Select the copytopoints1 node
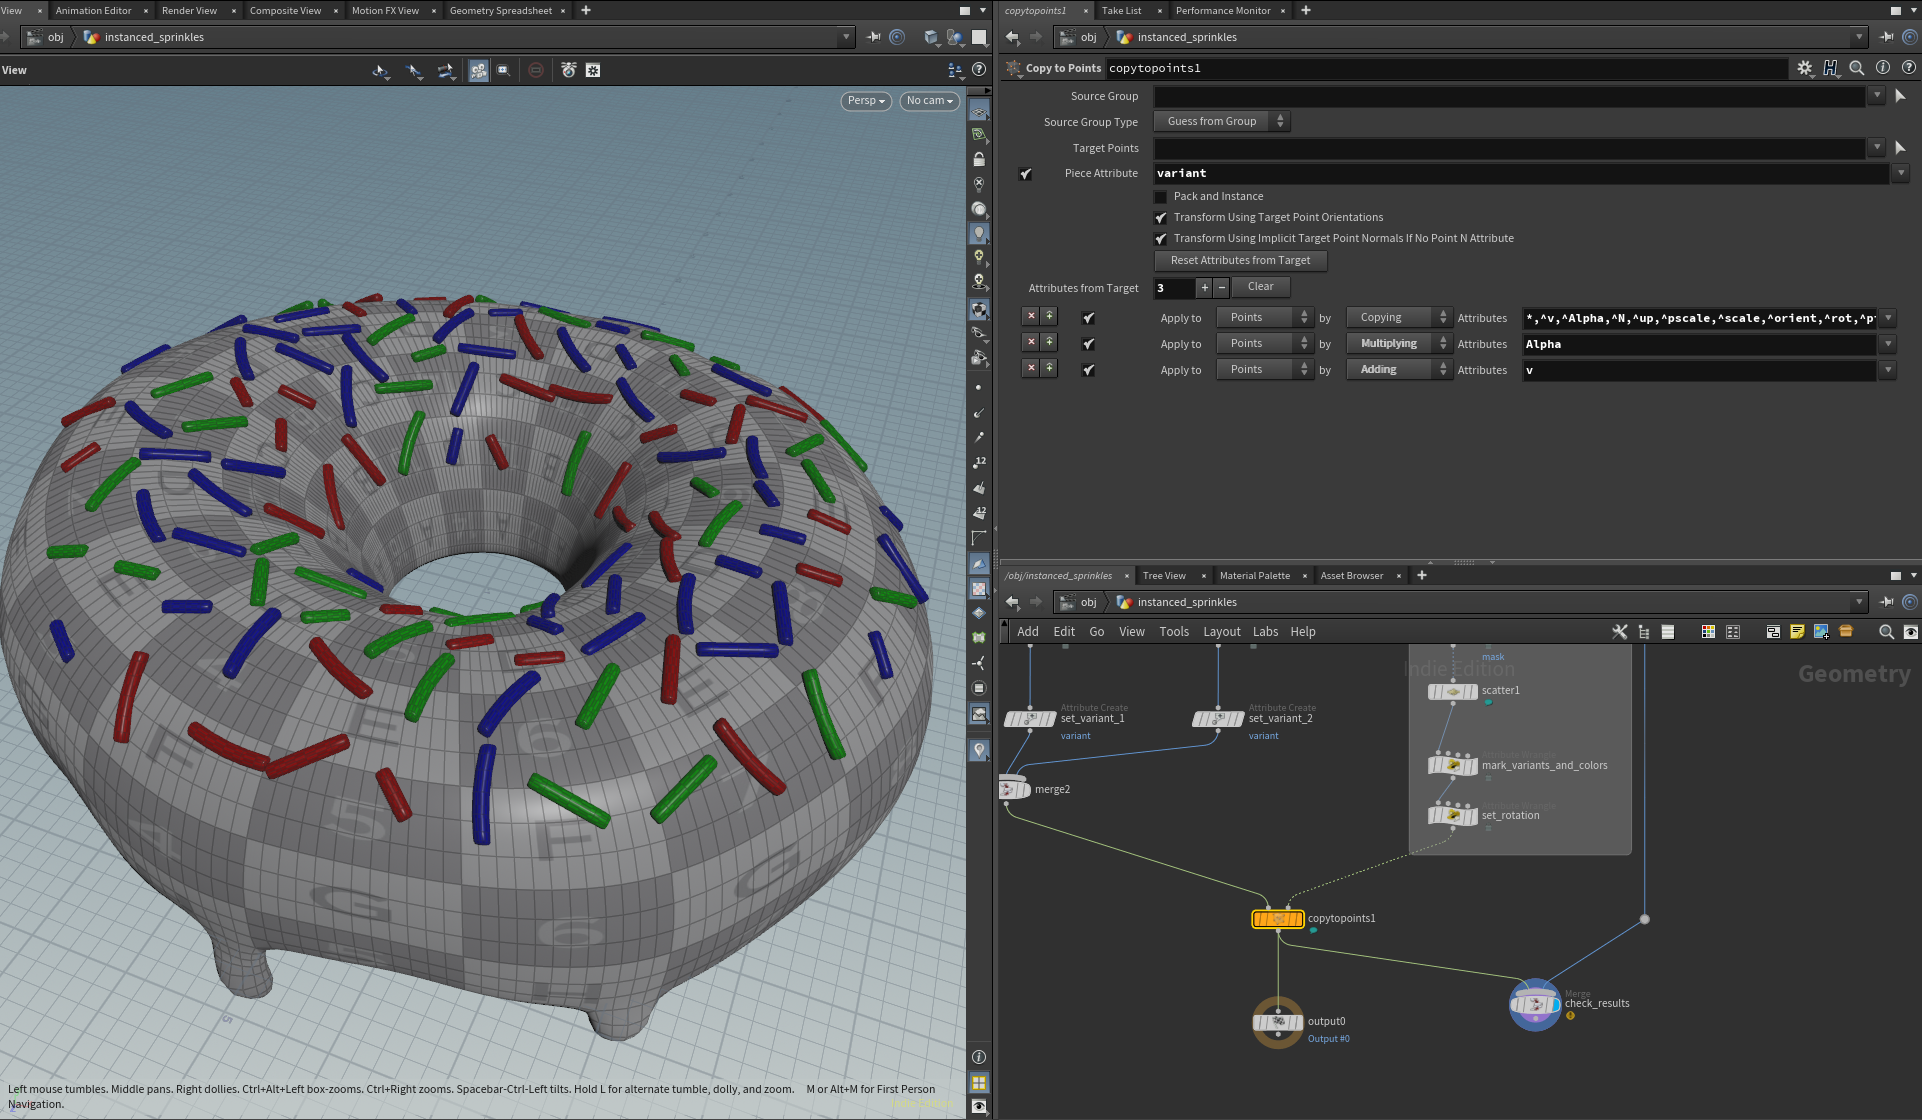This screenshot has height=1120, width=1922. click(x=1277, y=919)
